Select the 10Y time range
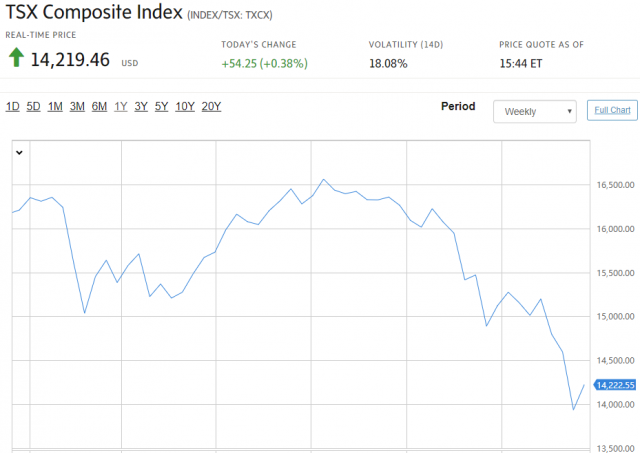Viewport: 640px width, 453px height. (x=185, y=107)
